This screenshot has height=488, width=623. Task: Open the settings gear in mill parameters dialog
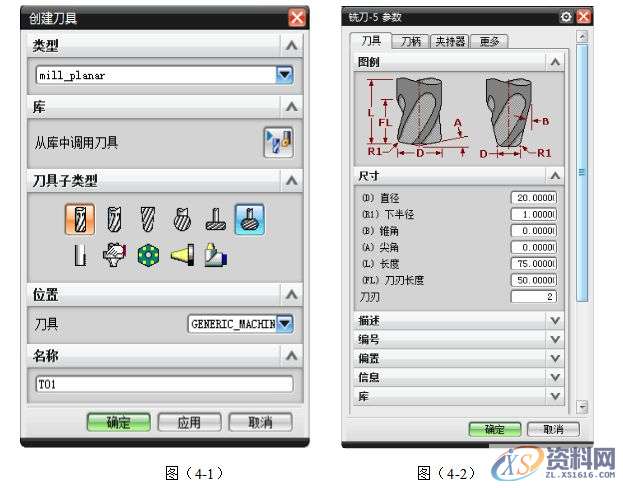click(566, 17)
